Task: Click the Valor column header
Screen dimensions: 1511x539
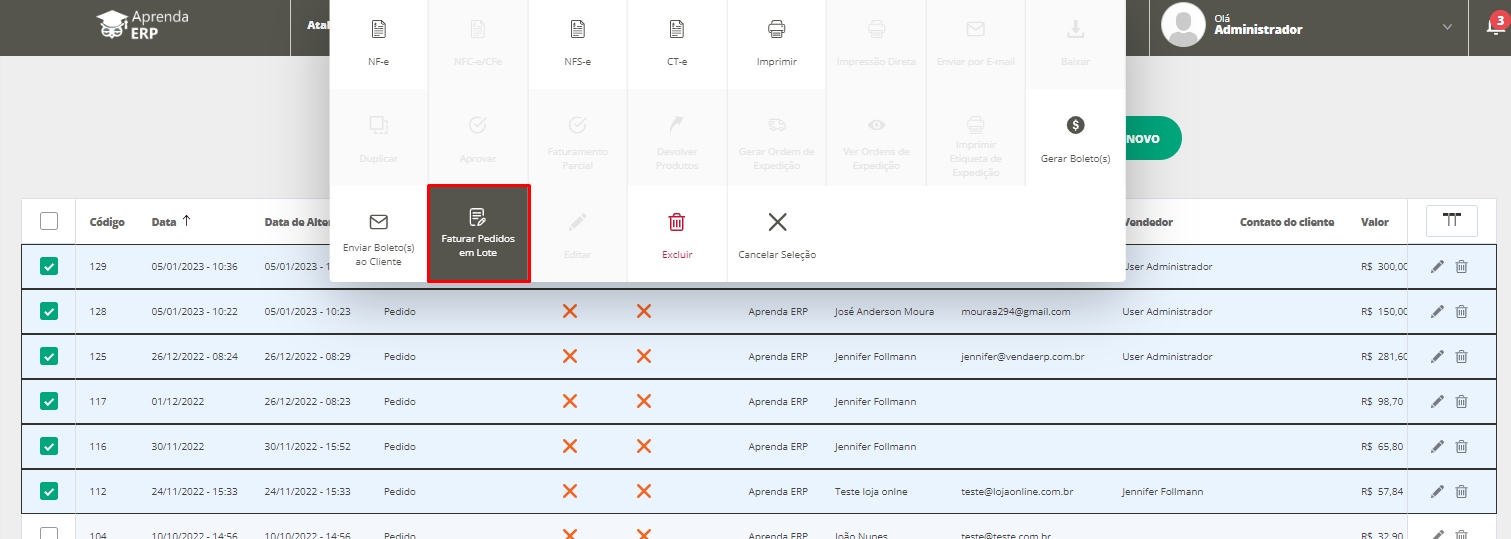Action: click(1374, 222)
